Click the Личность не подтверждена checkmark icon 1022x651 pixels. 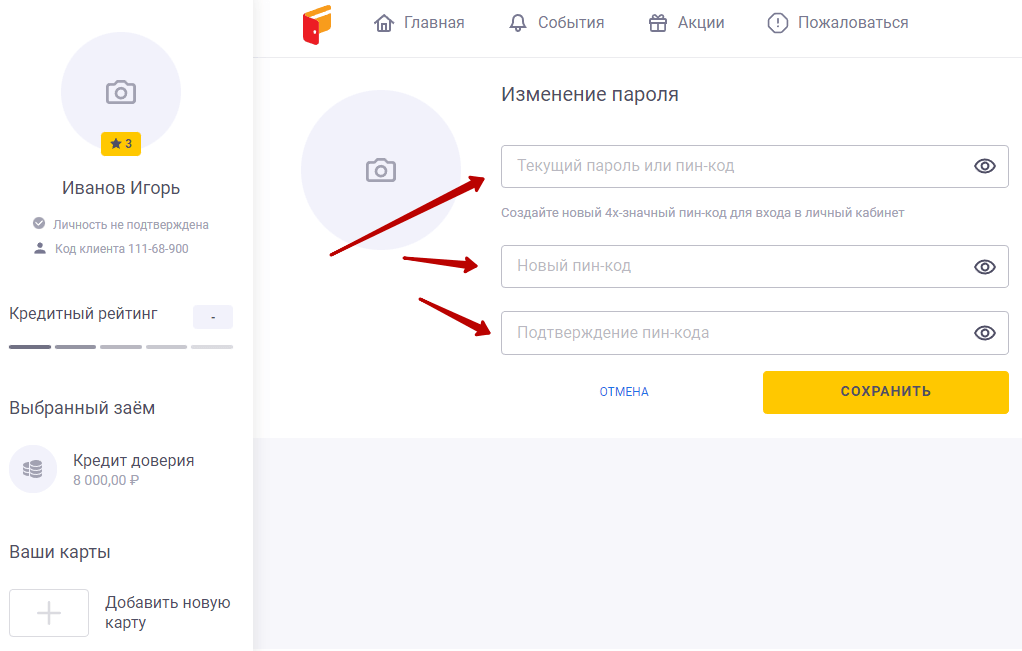[x=39, y=224]
